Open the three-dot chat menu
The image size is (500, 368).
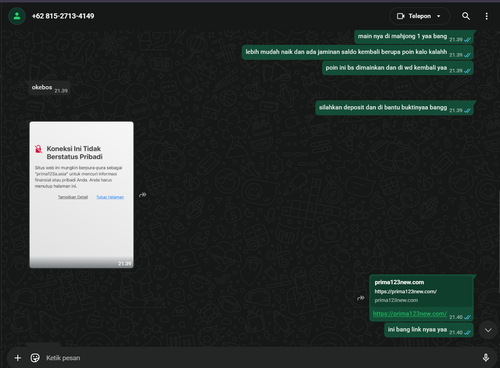[486, 16]
